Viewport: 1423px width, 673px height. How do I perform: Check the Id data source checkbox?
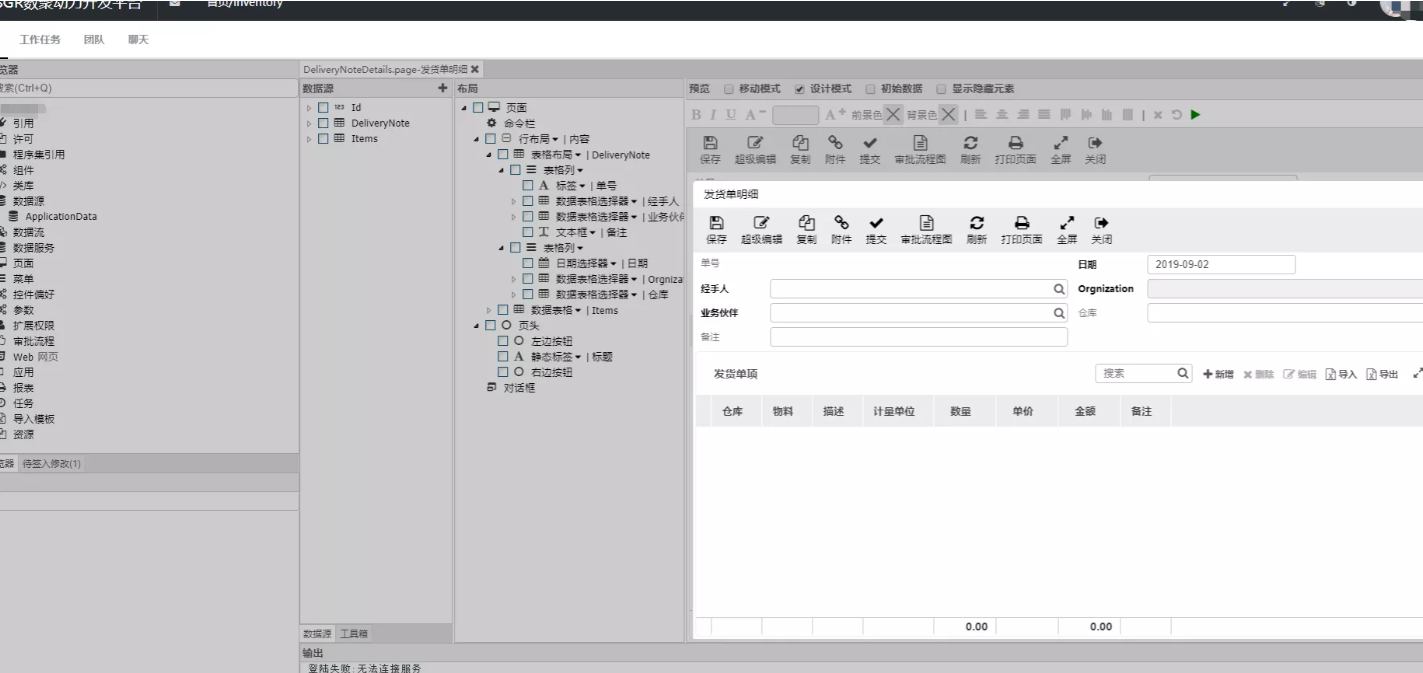[x=323, y=107]
